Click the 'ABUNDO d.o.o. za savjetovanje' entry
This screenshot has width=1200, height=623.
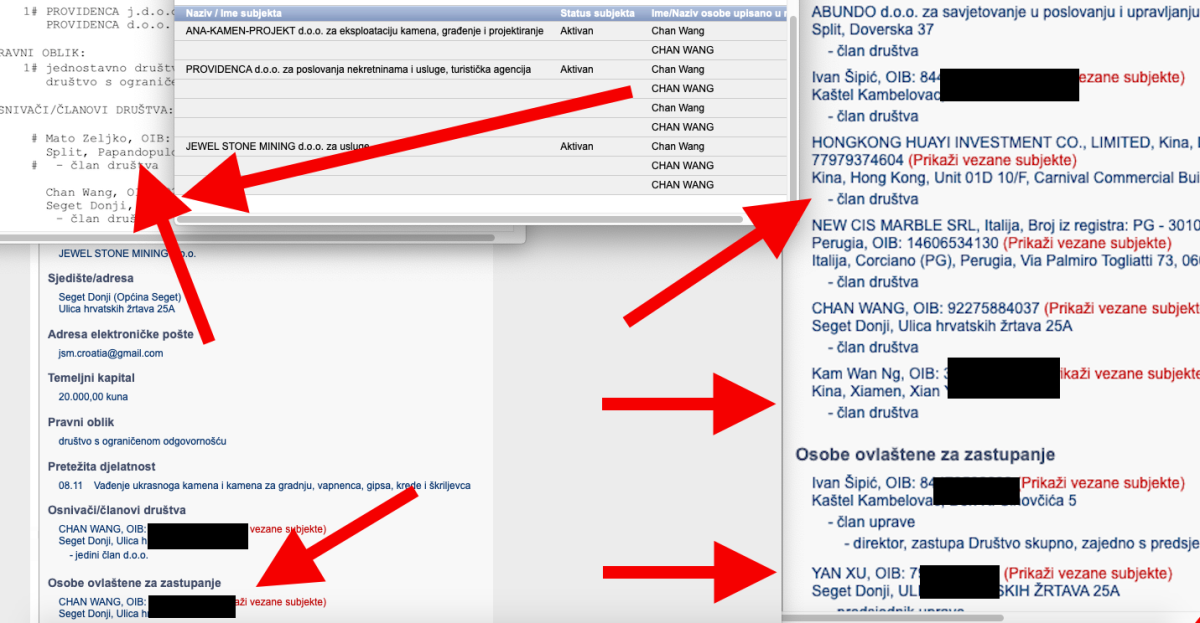1005,11
